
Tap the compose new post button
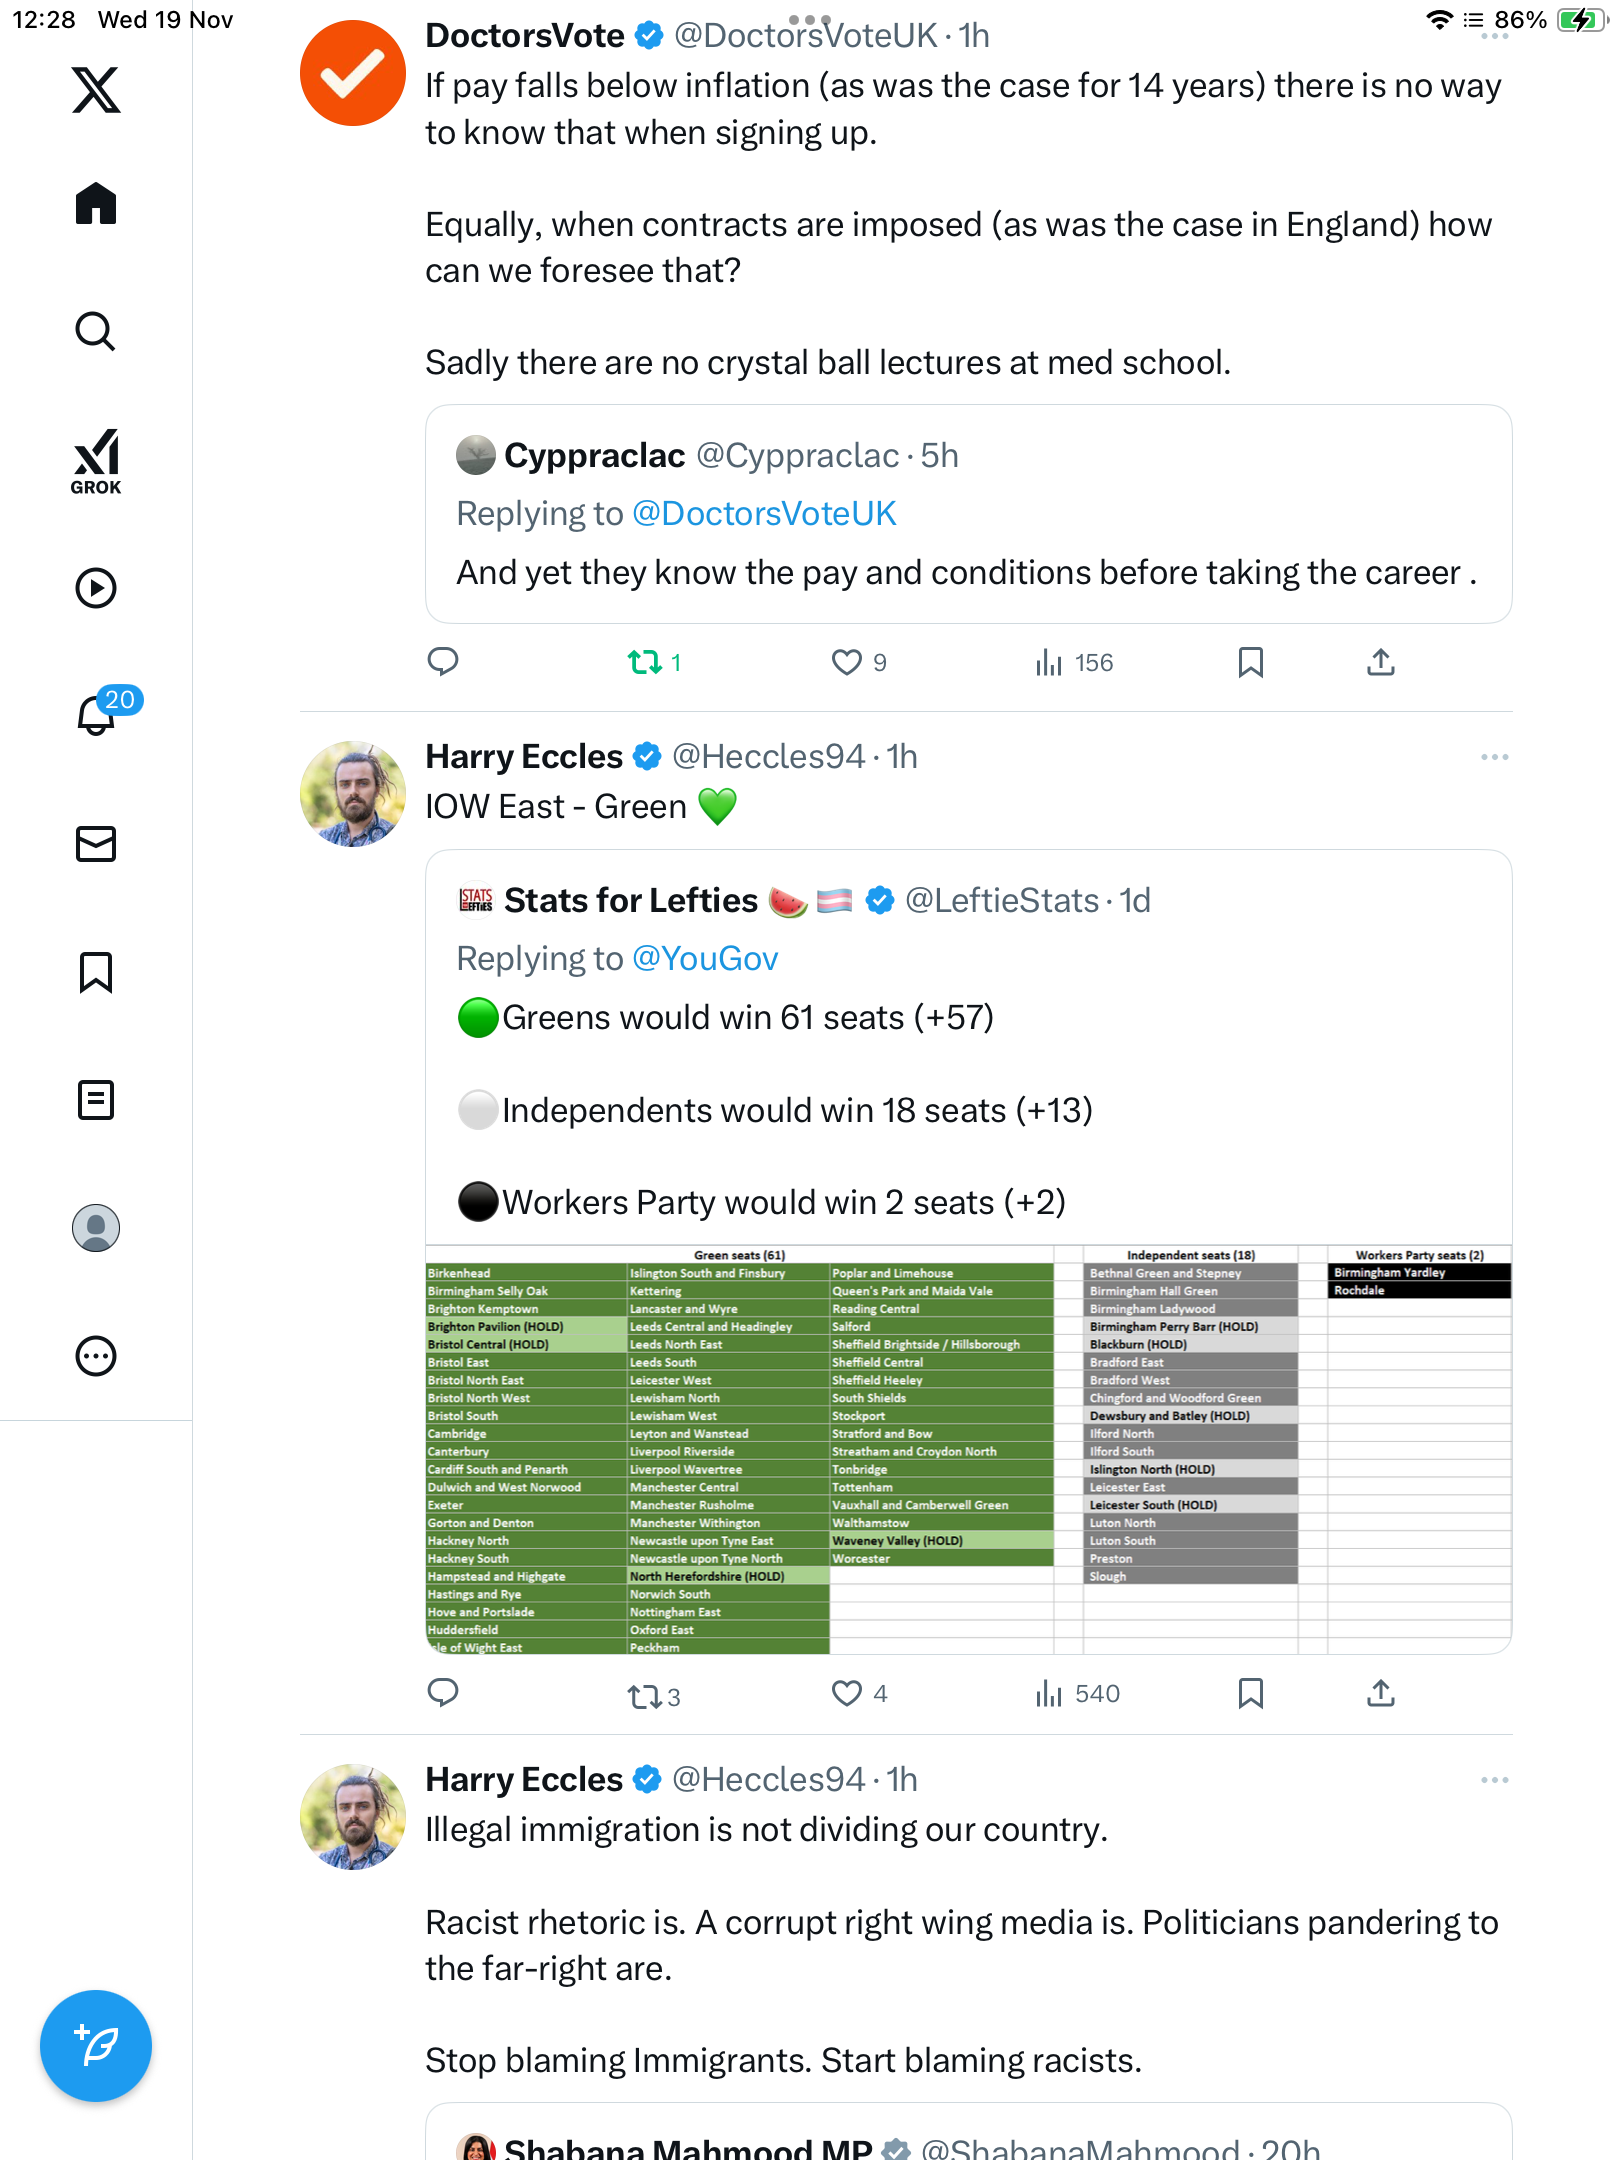pos(96,2046)
